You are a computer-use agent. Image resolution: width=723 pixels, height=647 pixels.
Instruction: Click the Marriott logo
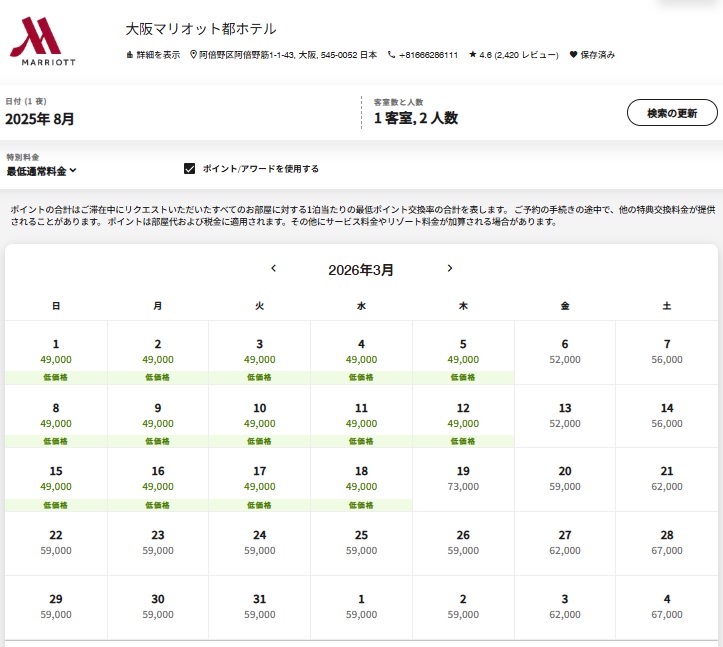click(x=42, y=42)
